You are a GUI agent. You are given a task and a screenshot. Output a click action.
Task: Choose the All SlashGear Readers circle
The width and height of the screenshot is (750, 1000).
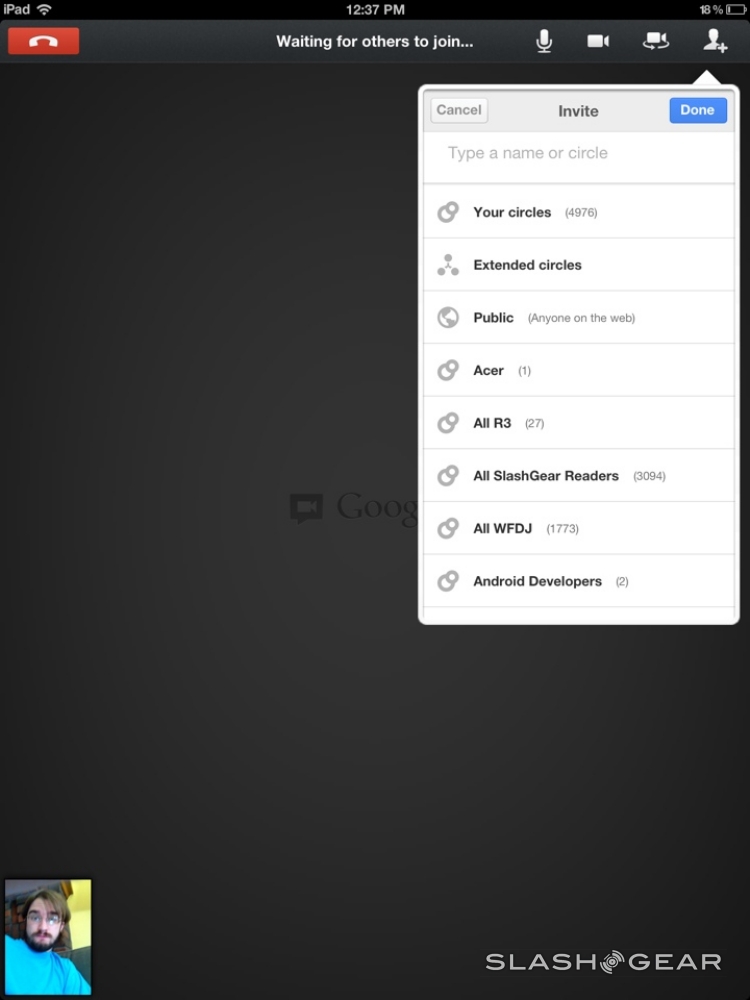[x=578, y=476]
